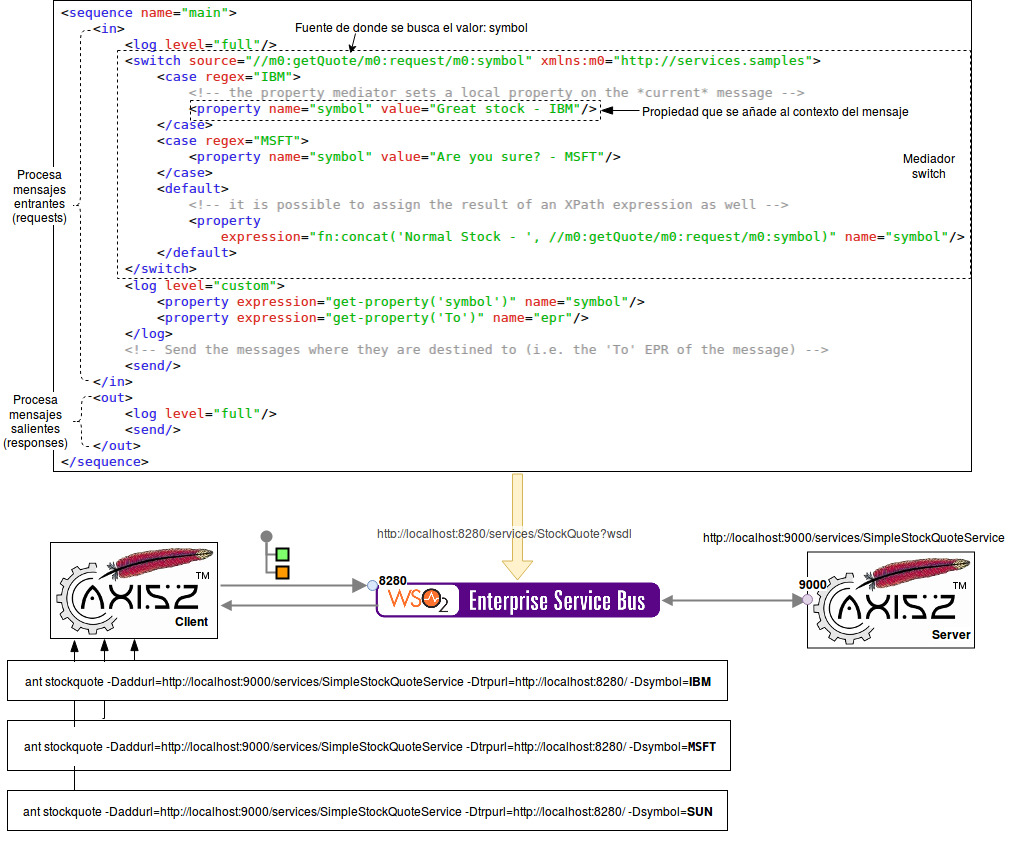Viewport: 1016px width, 845px height.
Task: Select the WSO2 Enterprise Service Bus banner
Action: click(518, 600)
